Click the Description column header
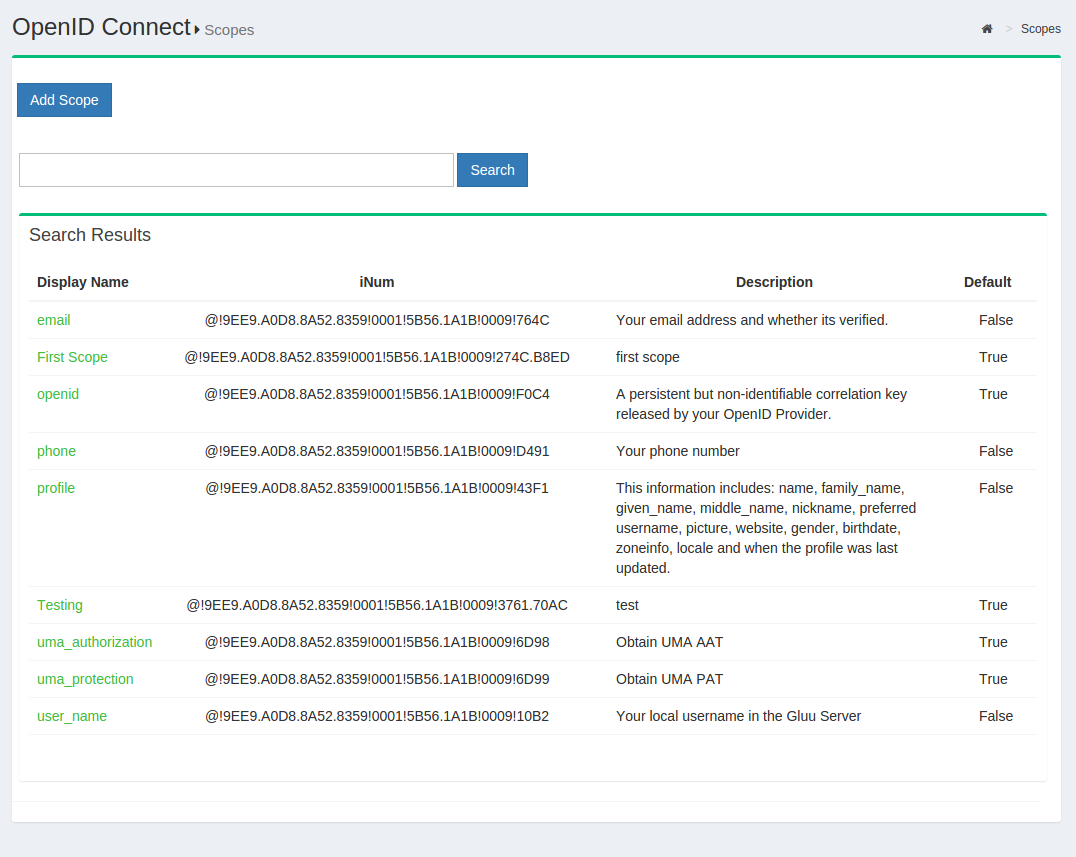The width and height of the screenshot is (1076, 857). (x=774, y=282)
